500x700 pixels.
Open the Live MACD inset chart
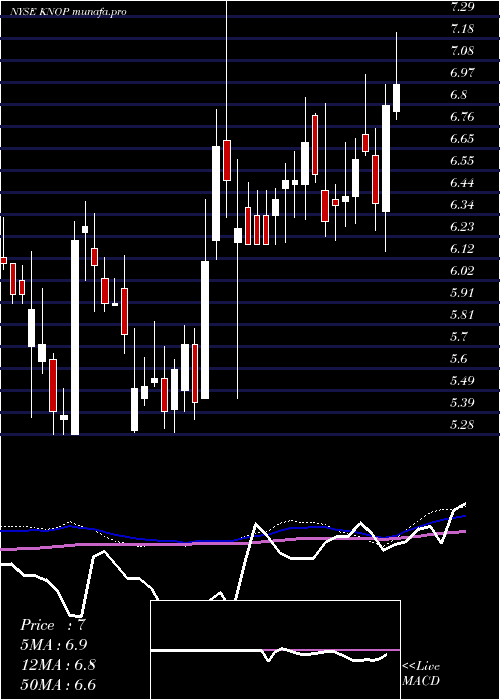click(275, 650)
